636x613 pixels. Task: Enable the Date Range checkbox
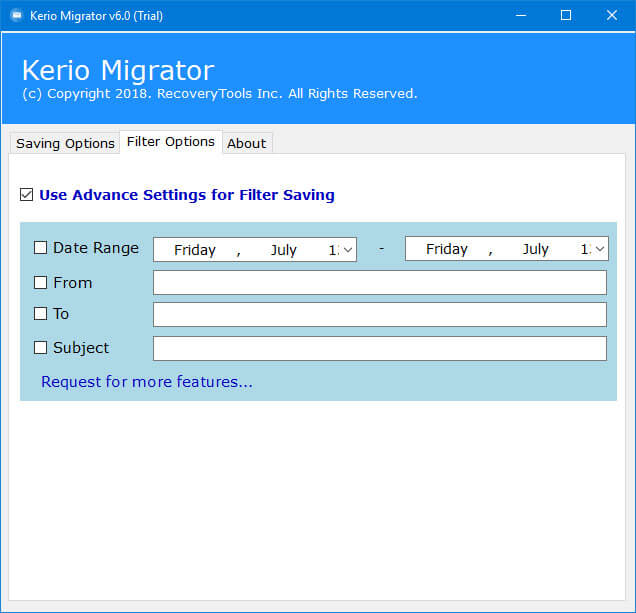click(x=40, y=247)
